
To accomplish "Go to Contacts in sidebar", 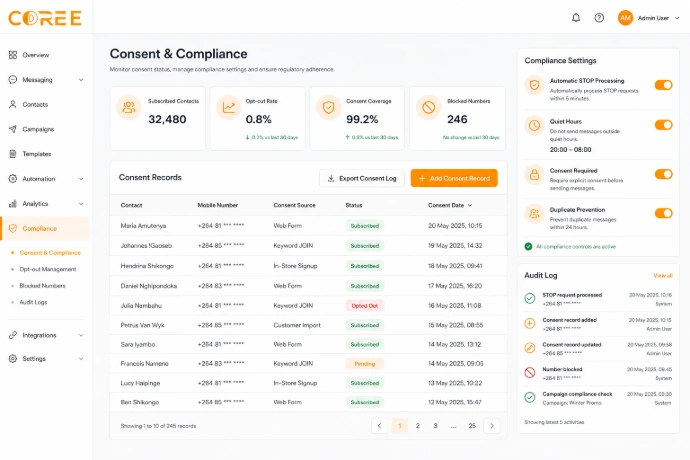I will [x=35, y=104].
